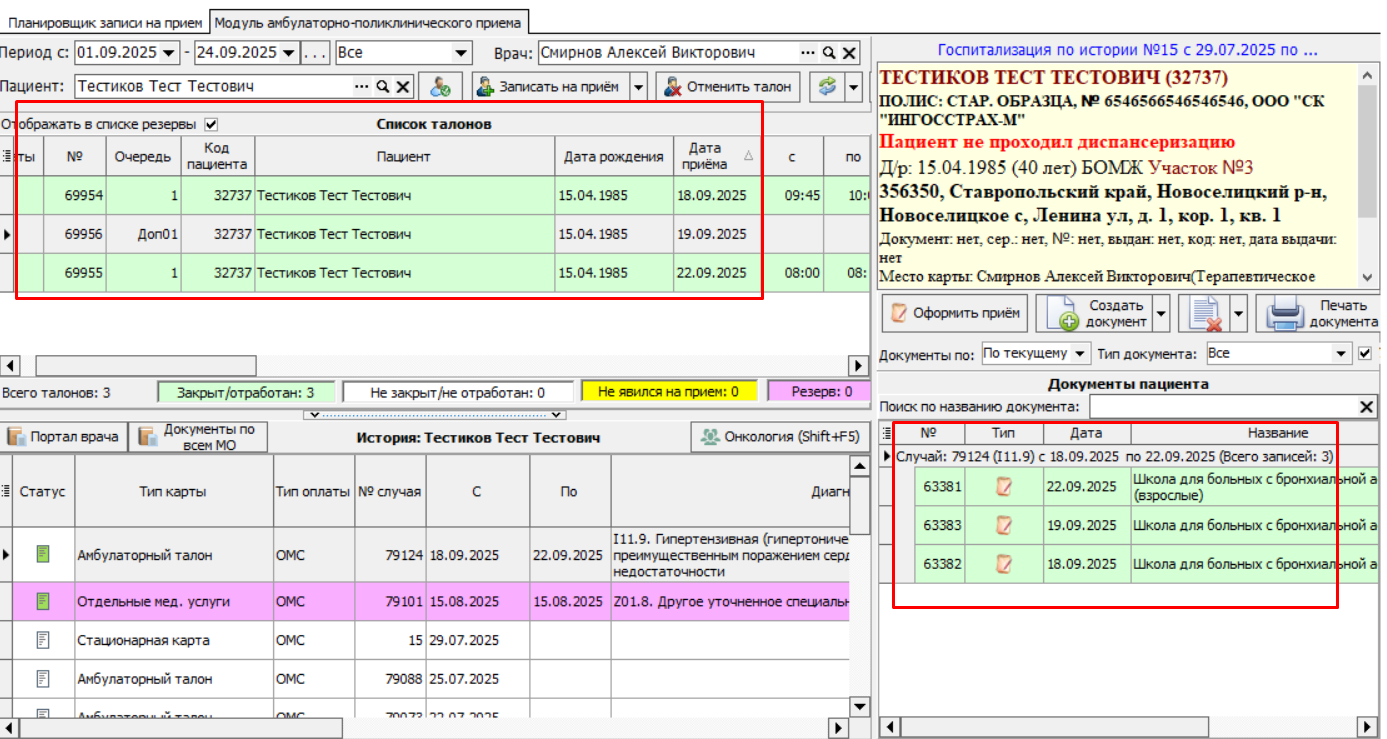
Task: Select ticket row № 69954
Action: [x=434, y=196]
